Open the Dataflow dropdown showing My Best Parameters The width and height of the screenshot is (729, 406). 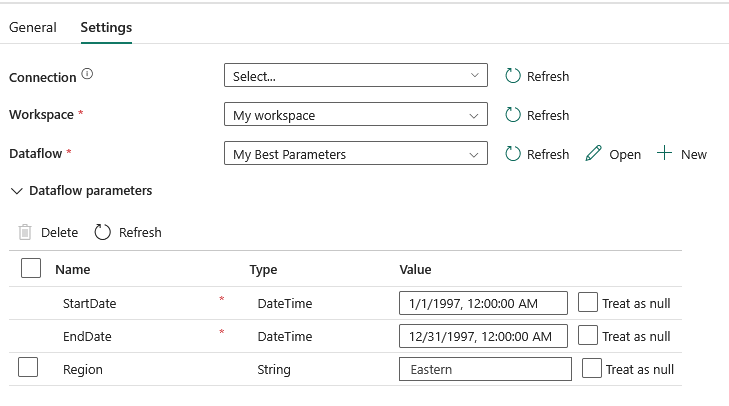pyautogui.click(x=355, y=154)
